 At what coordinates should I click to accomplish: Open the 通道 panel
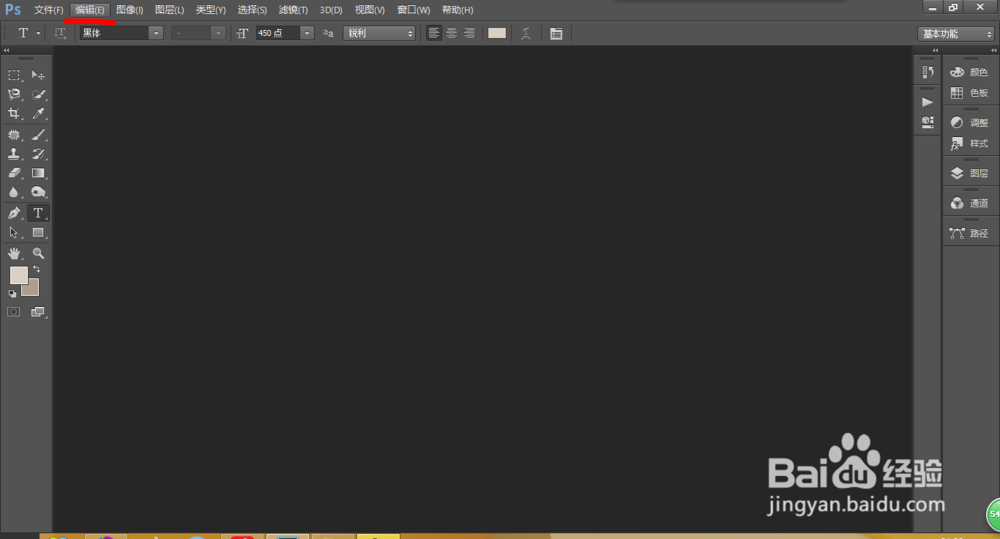(x=969, y=203)
